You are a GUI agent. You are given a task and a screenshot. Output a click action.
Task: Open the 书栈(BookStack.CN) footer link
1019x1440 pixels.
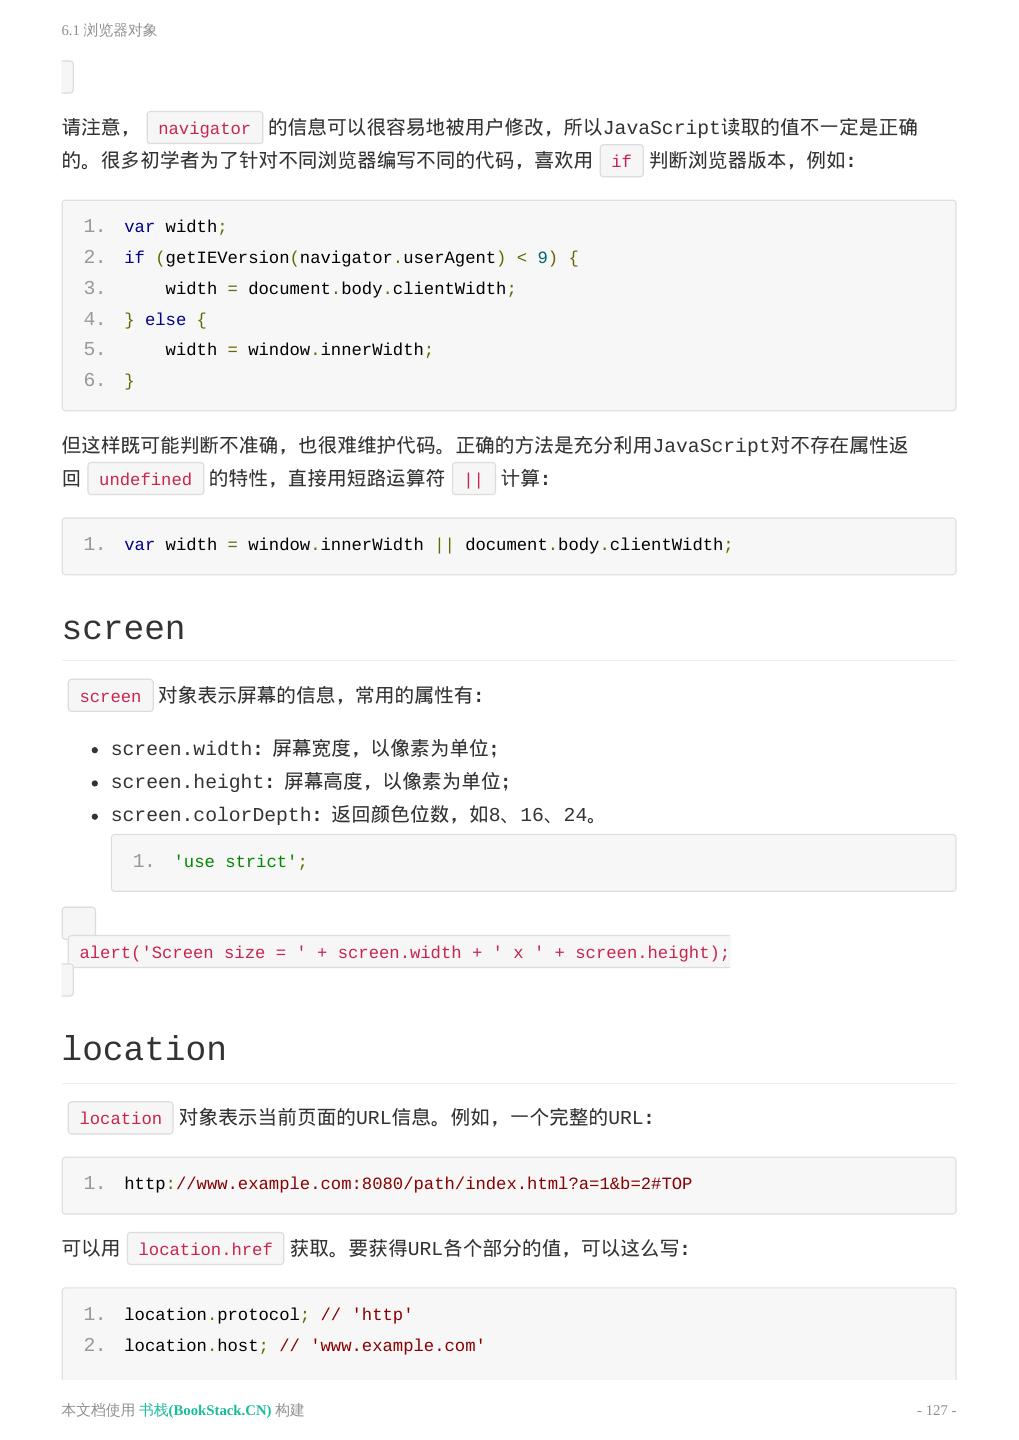pos(205,1410)
